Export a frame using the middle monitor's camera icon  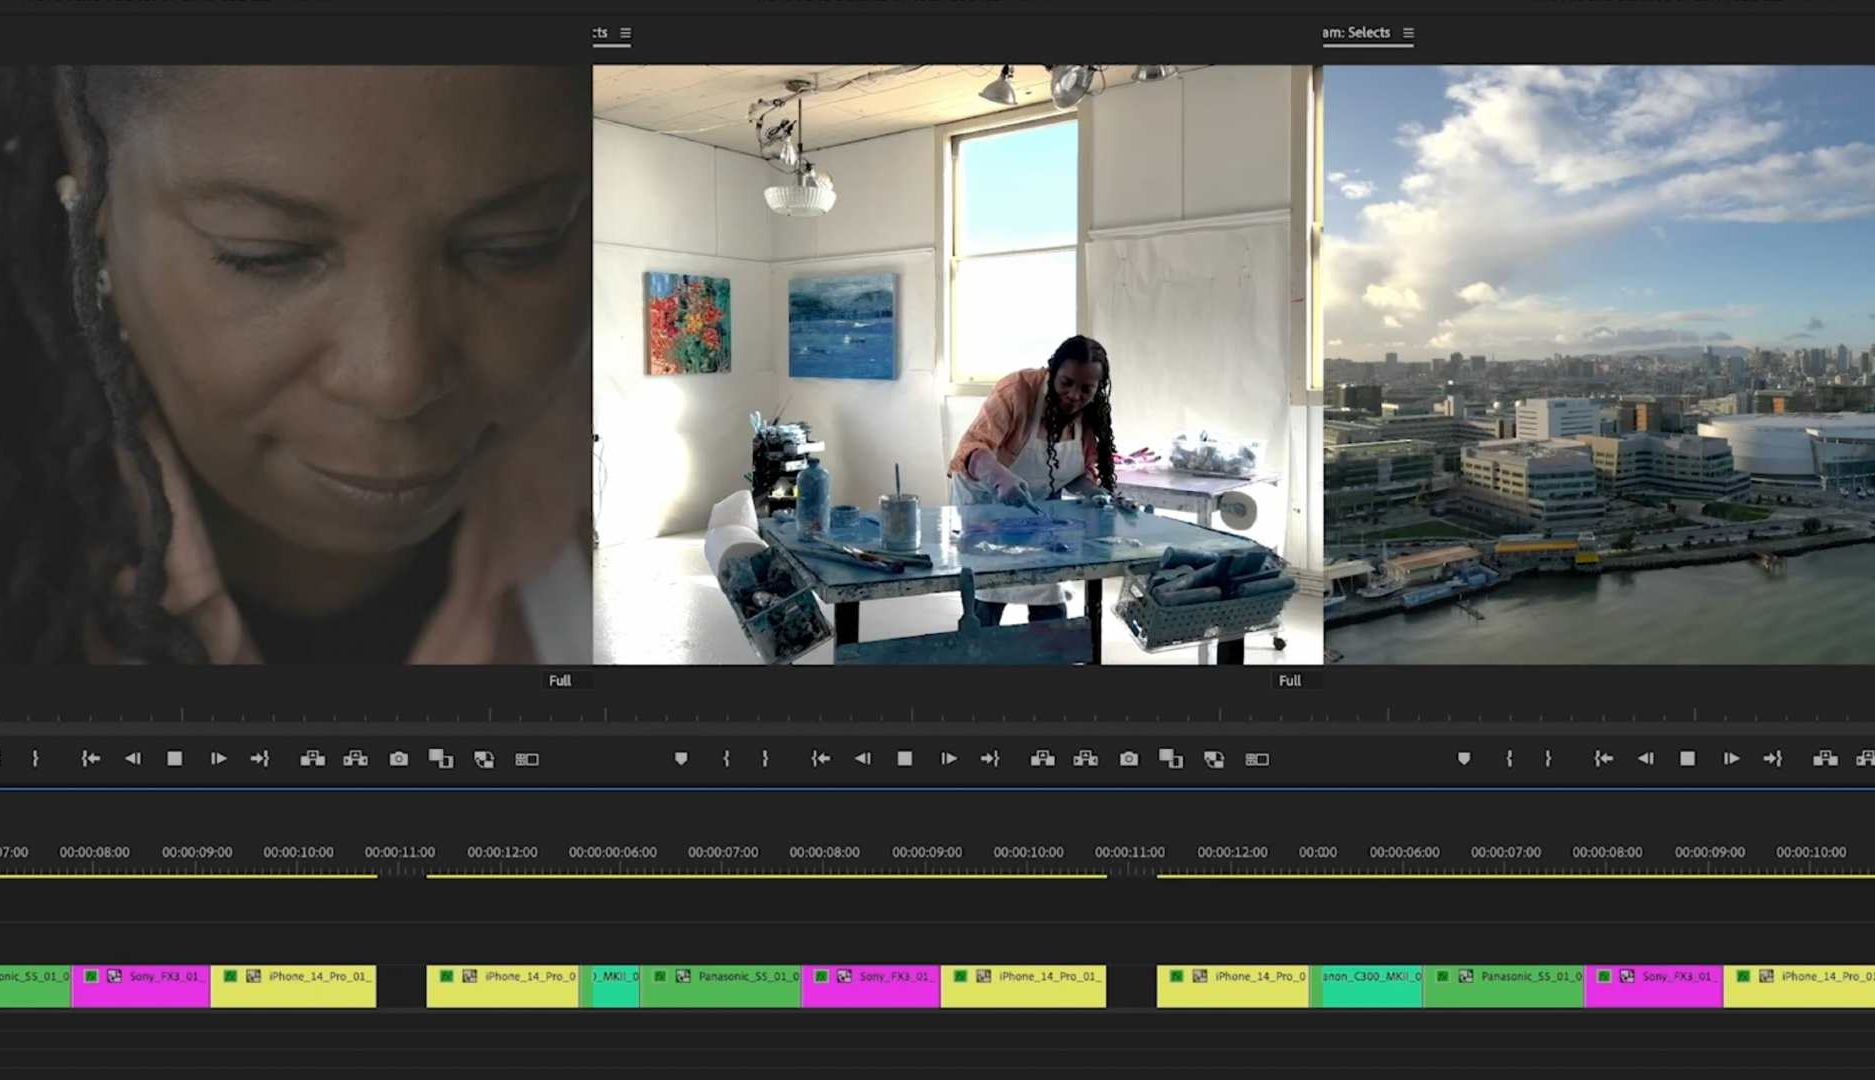(1129, 759)
